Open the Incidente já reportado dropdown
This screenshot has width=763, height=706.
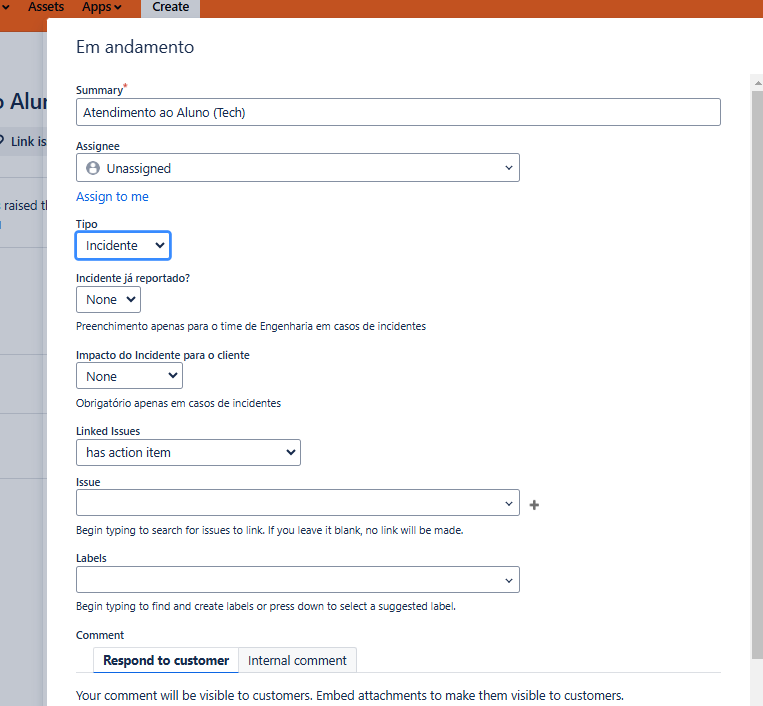(x=109, y=299)
